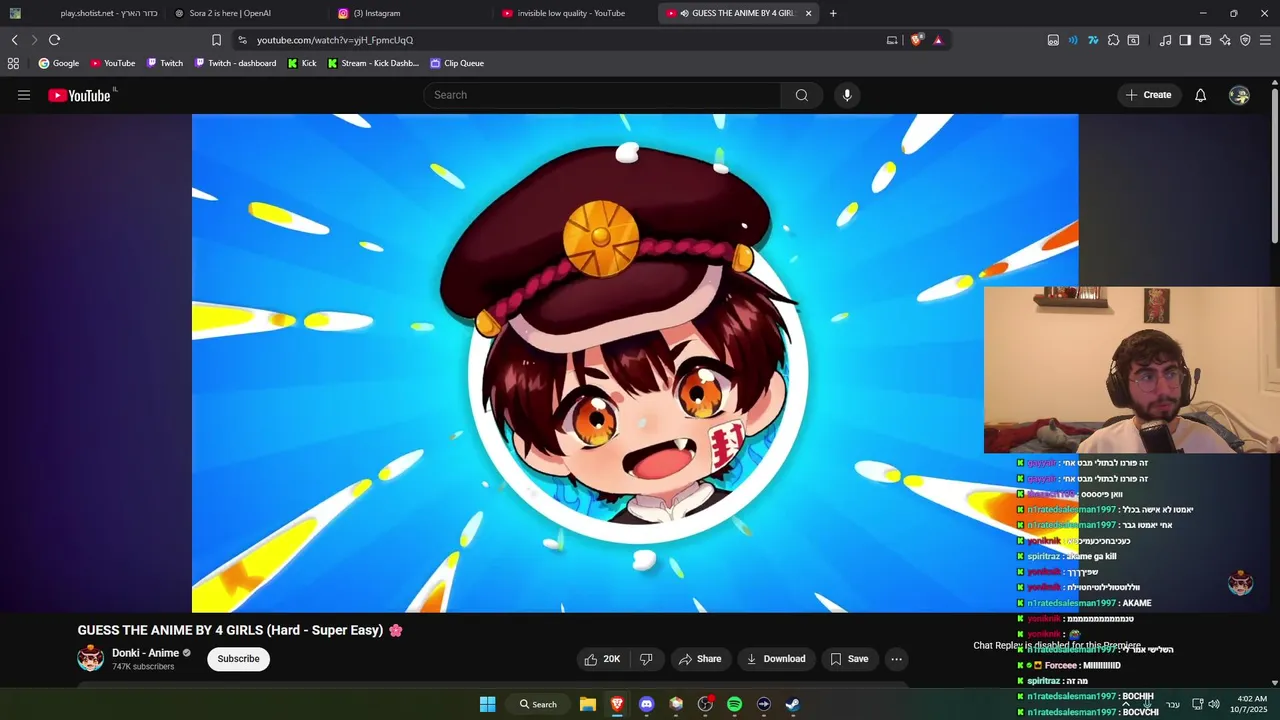The width and height of the screenshot is (1280, 720).
Task: Open a new browser tab
Action: pyautogui.click(x=833, y=13)
